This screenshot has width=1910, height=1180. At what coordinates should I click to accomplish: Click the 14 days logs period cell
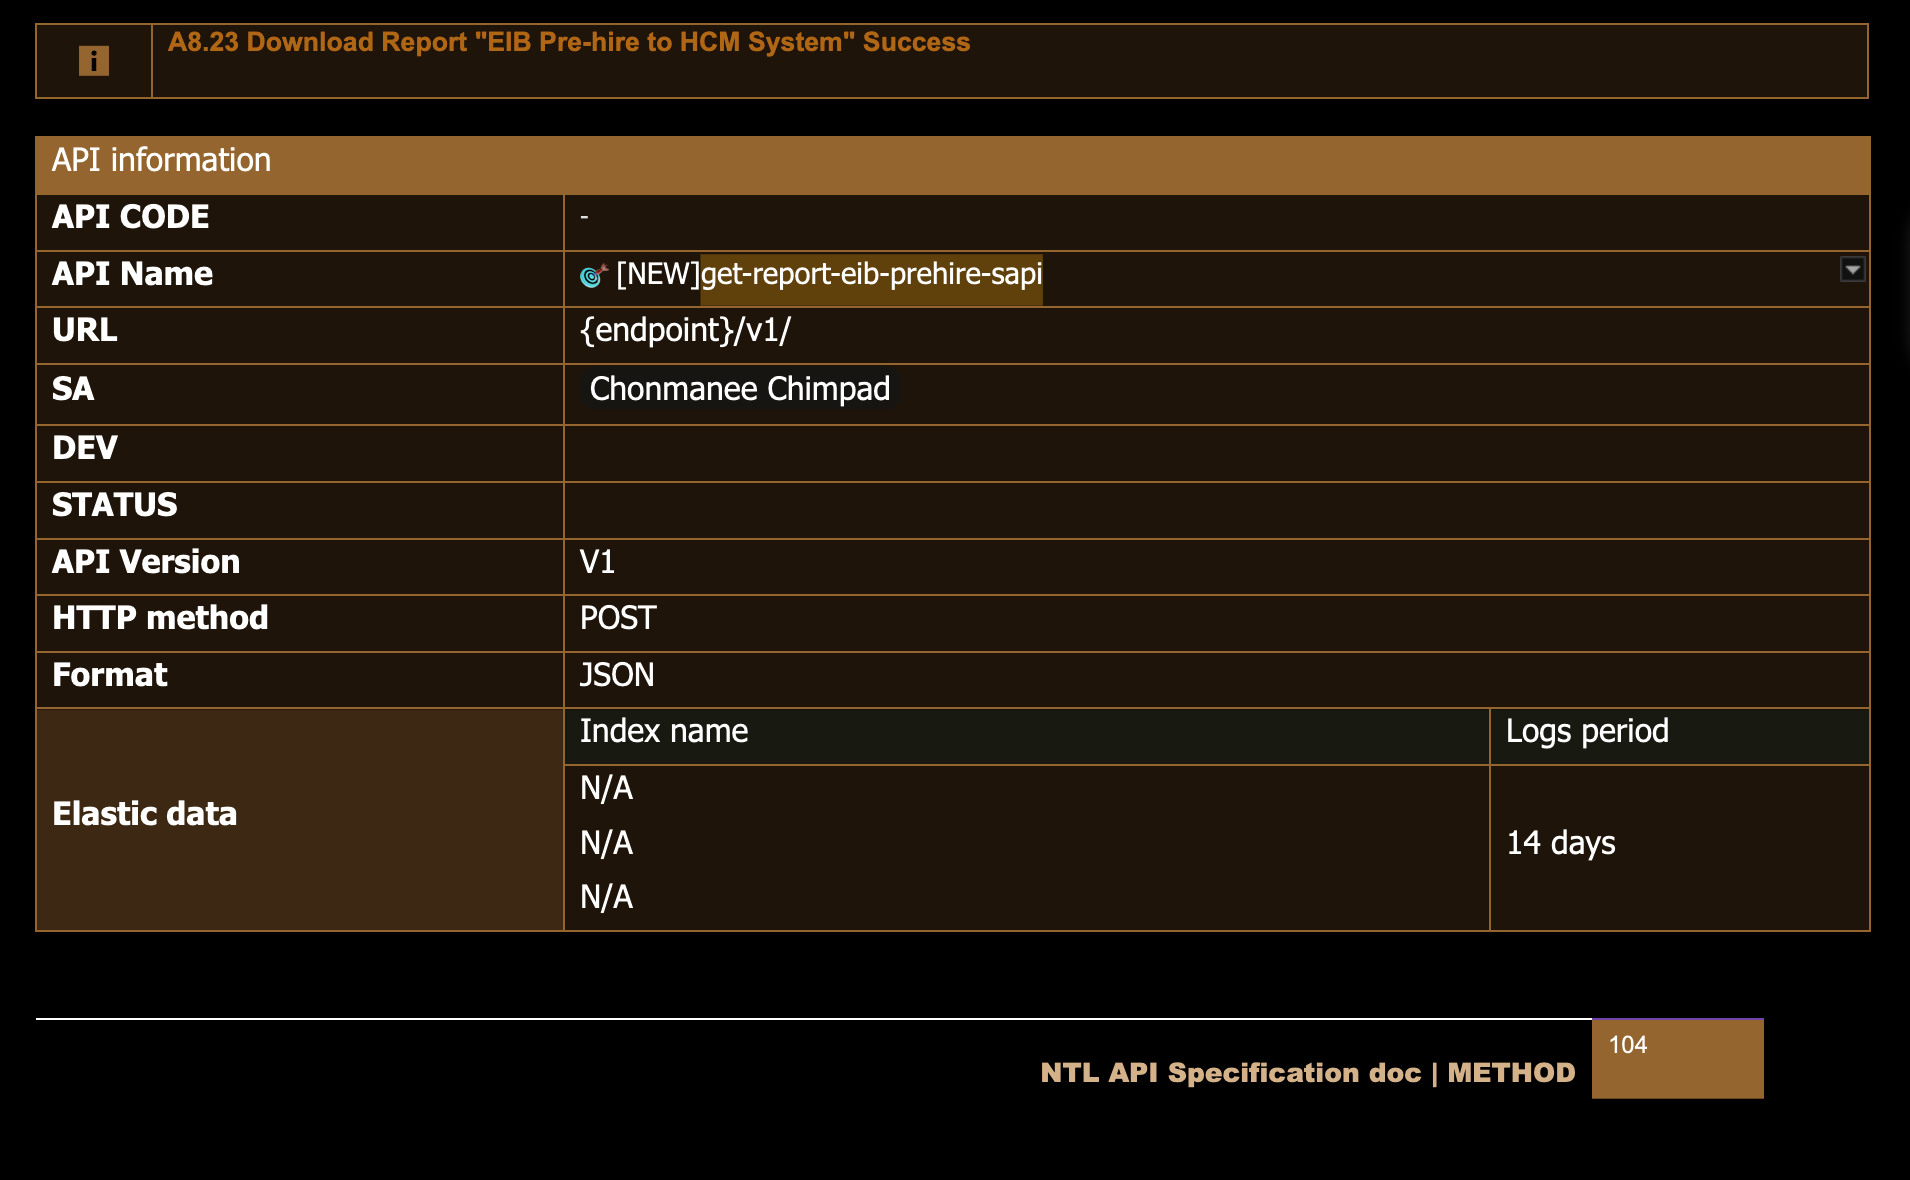1561,843
